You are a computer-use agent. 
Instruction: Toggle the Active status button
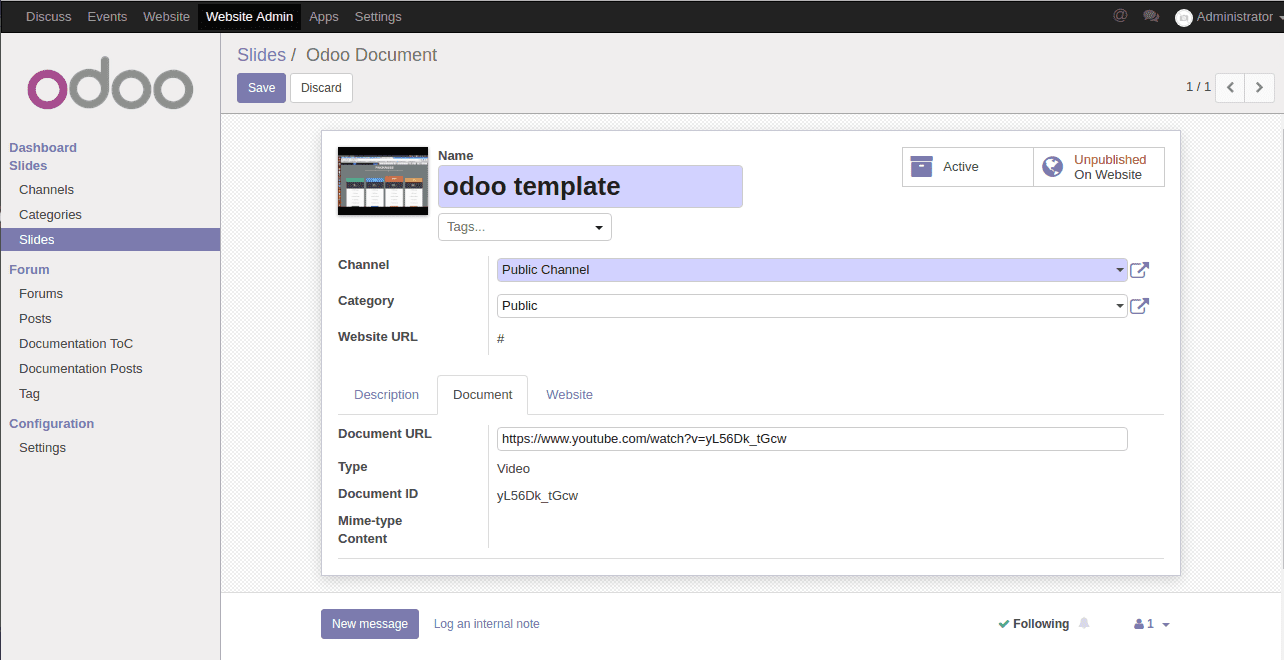(x=967, y=167)
